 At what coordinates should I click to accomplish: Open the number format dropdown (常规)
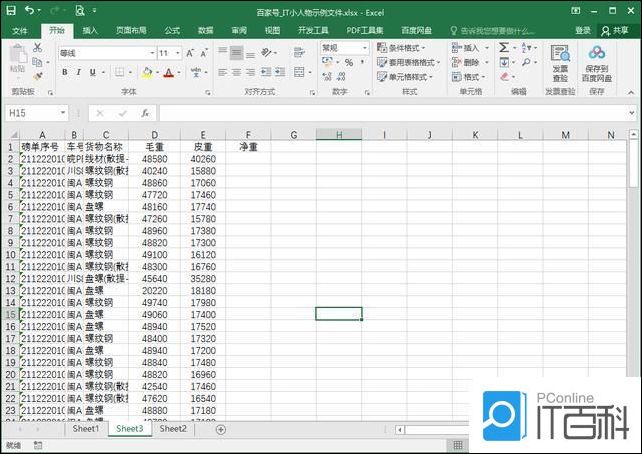tap(364, 48)
